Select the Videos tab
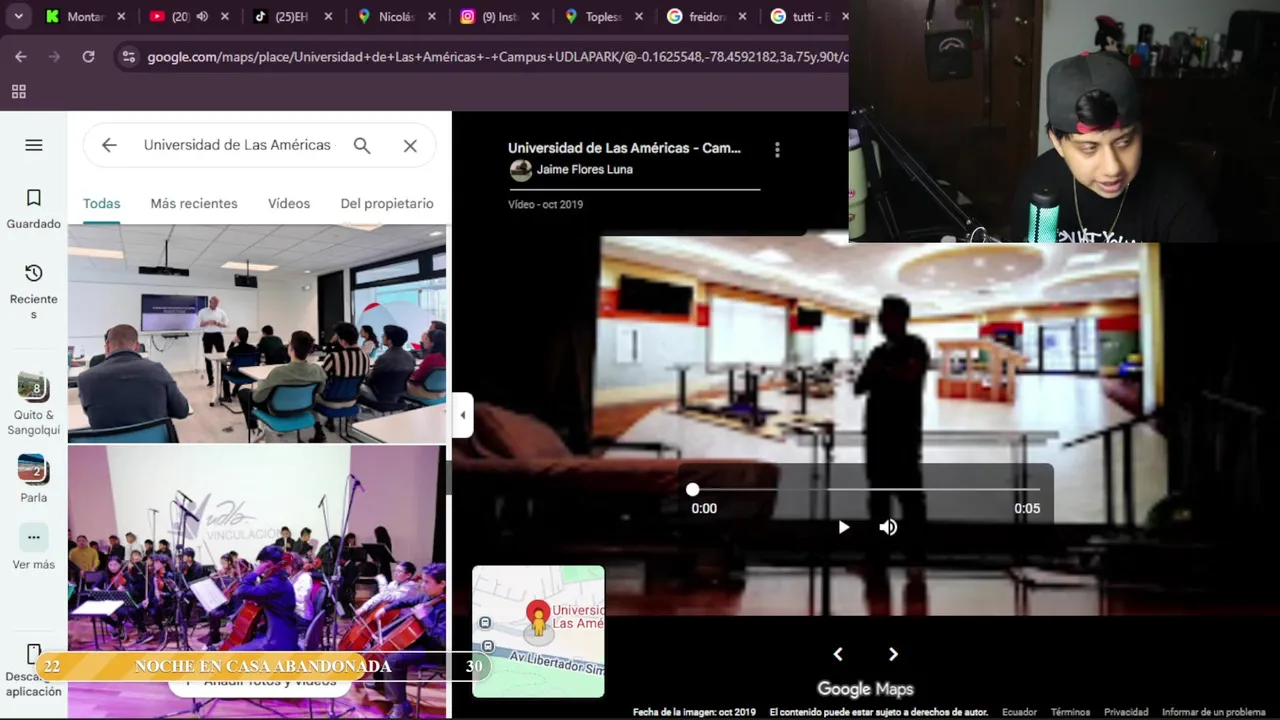Image resolution: width=1280 pixels, height=720 pixels. 289,203
